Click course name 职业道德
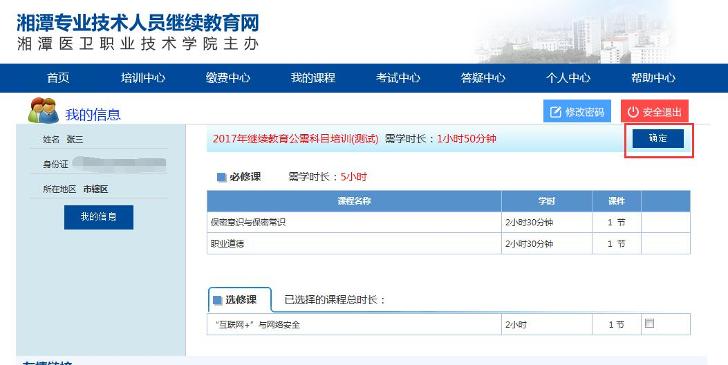Screen dimensions: 728x365 pyautogui.click(x=228, y=244)
